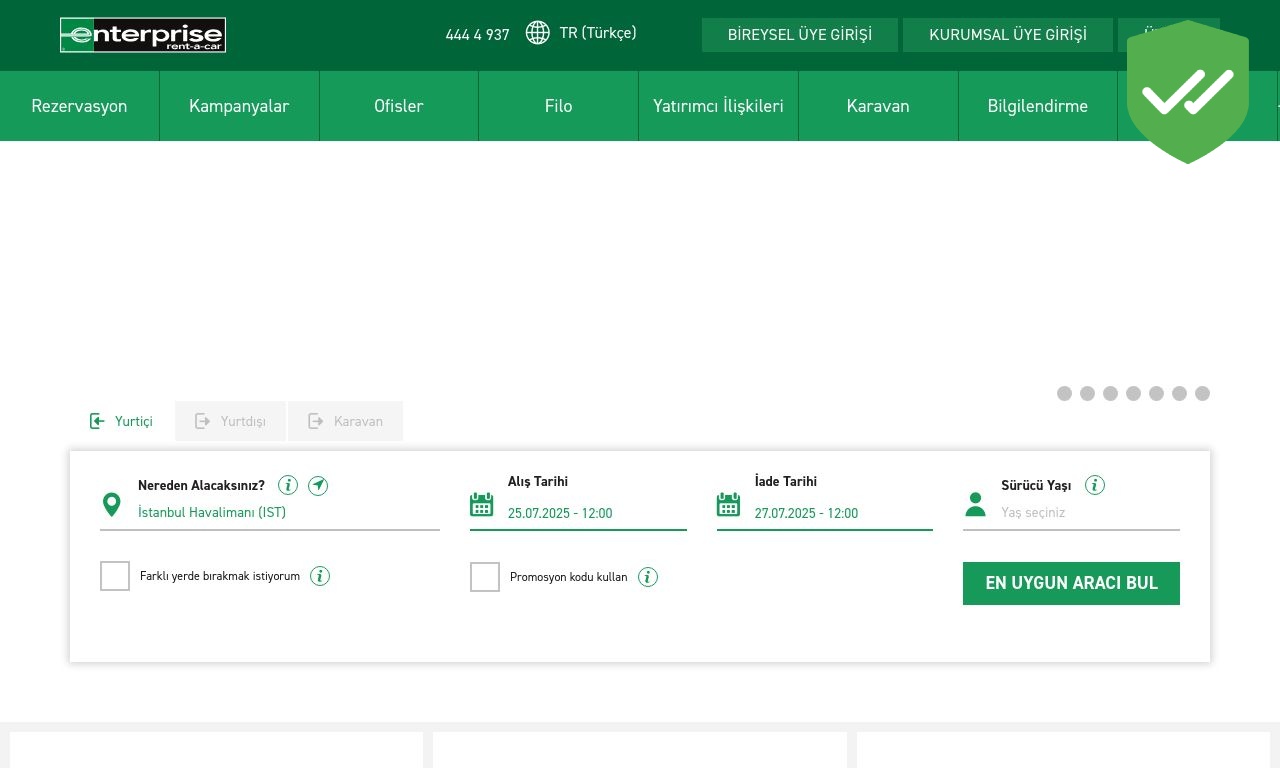Enable Farklı yerde bırakmak istiyorum checkbox
1280x768 pixels.
tap(115, 576)
